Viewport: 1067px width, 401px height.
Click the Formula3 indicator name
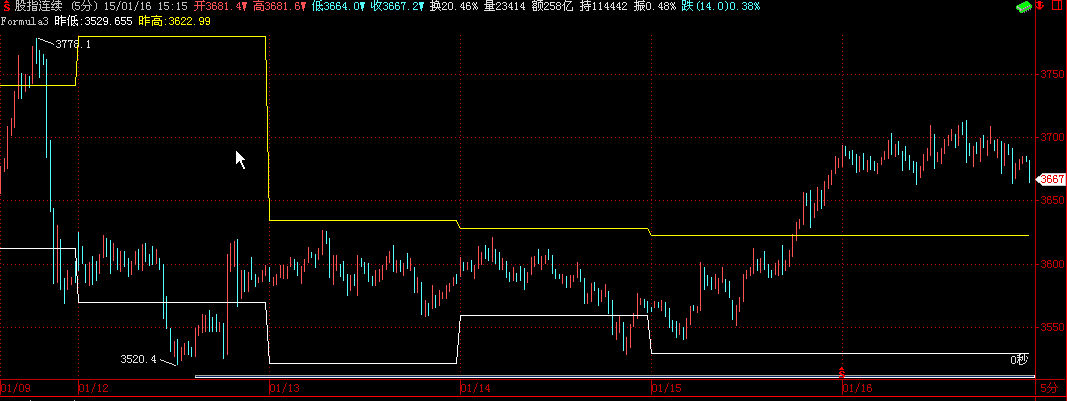24,20
